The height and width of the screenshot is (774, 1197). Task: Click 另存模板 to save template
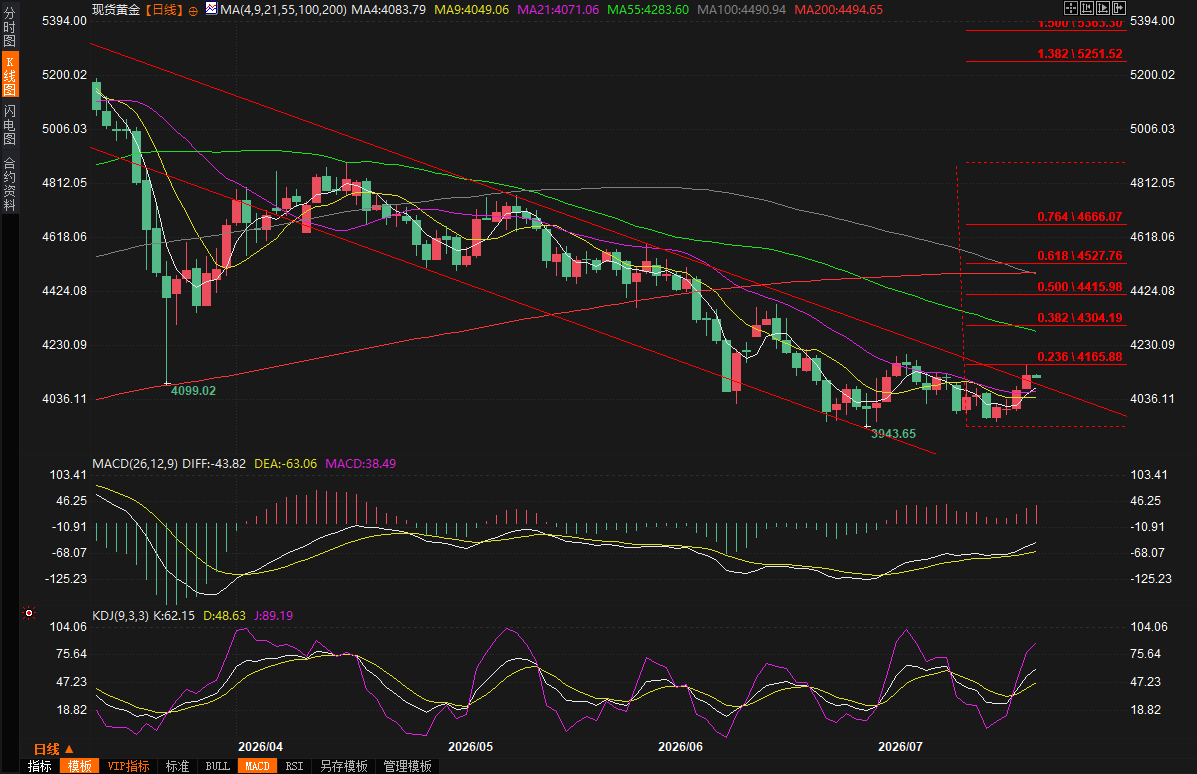[344, 766]
